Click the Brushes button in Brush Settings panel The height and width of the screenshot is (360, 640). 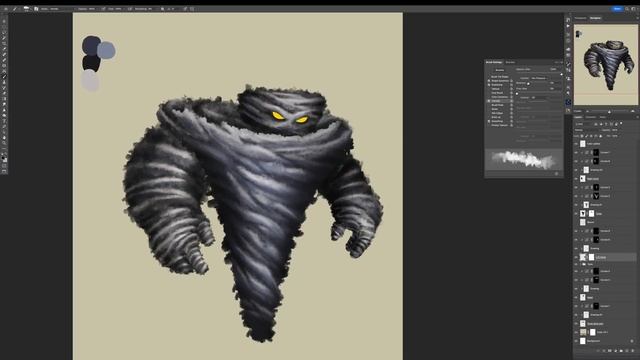[x=500, y=70]
